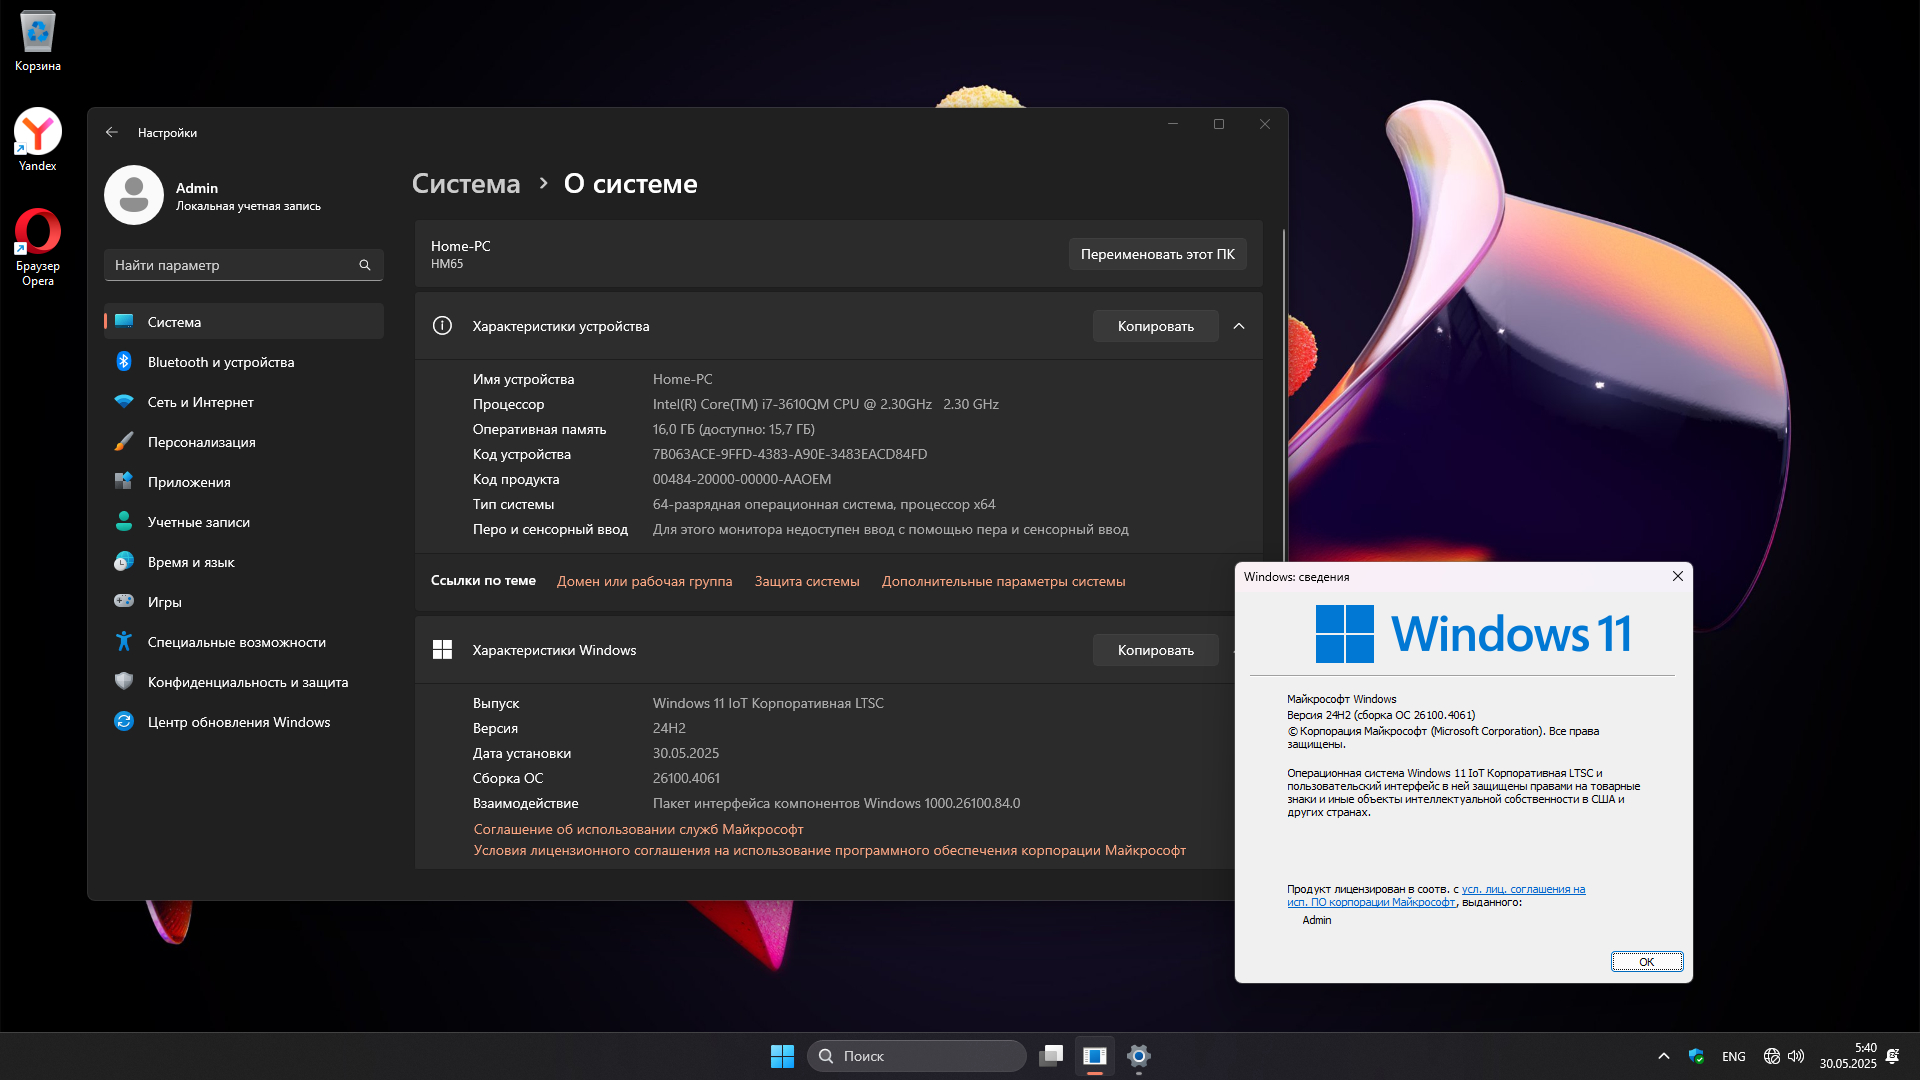Open Дополнительные параметры системы link
Viewport: 1920px width, 1080px height.
point(1003,581)
